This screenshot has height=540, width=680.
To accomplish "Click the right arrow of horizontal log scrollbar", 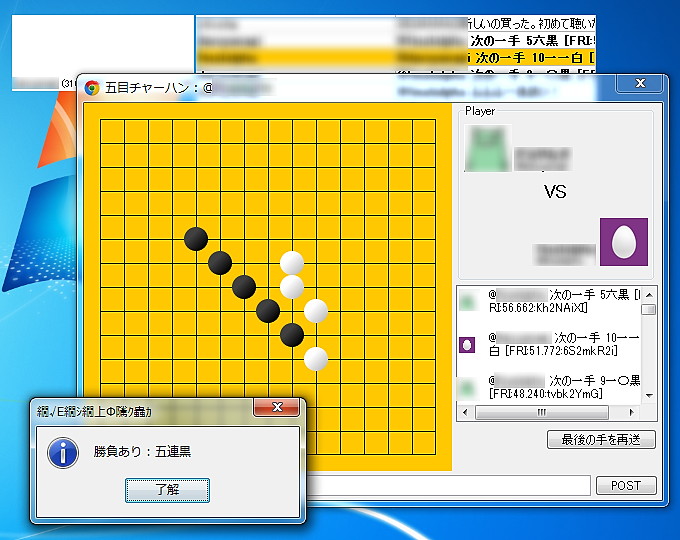I will 631,412.
